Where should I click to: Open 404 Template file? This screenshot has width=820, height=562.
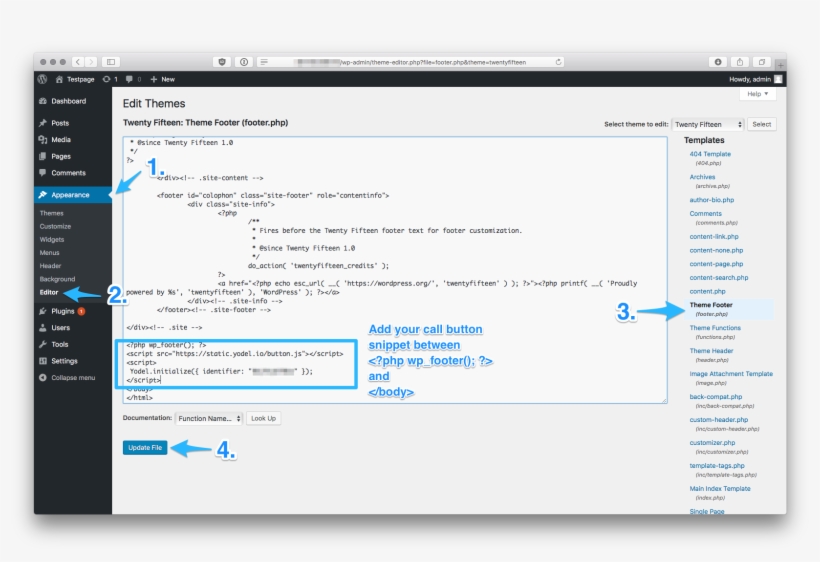tap(710, 154)
